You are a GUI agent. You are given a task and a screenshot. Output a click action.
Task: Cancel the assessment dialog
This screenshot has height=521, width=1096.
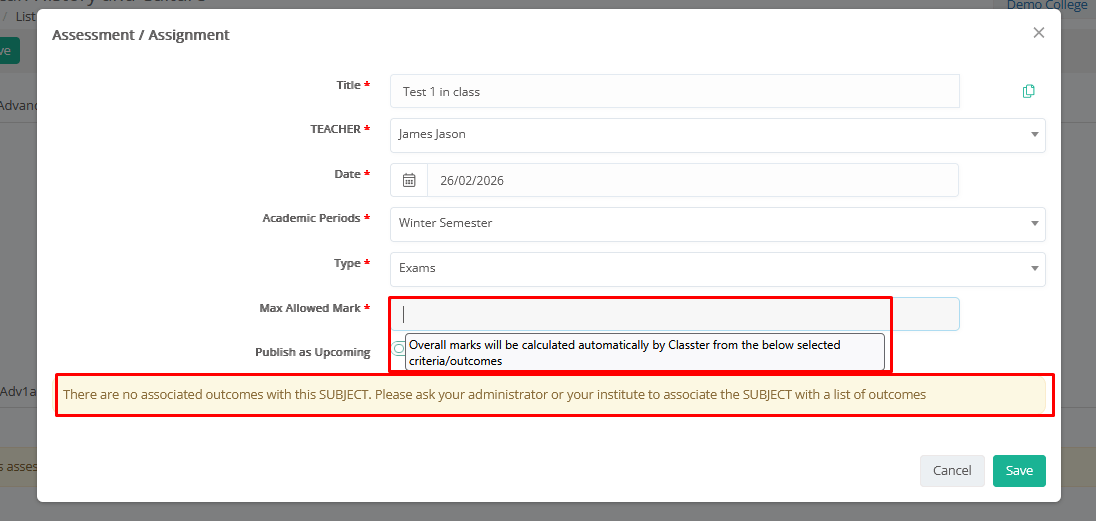[951, 470]
